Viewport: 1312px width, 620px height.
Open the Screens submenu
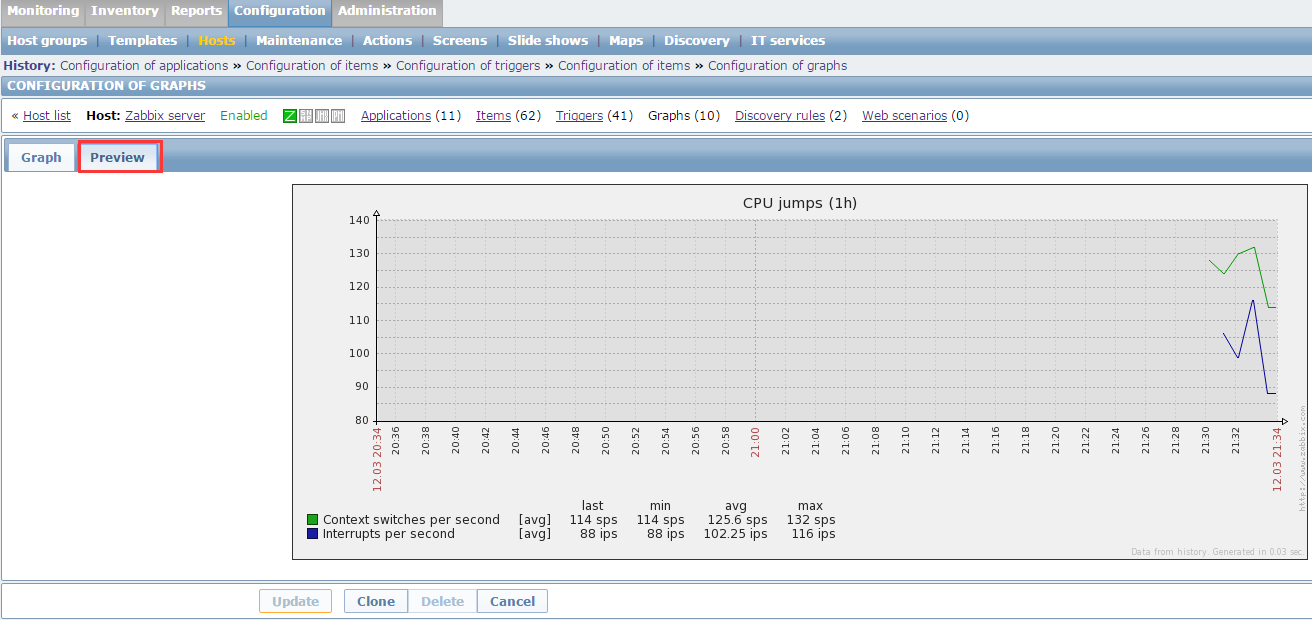(x=460, y=41)
